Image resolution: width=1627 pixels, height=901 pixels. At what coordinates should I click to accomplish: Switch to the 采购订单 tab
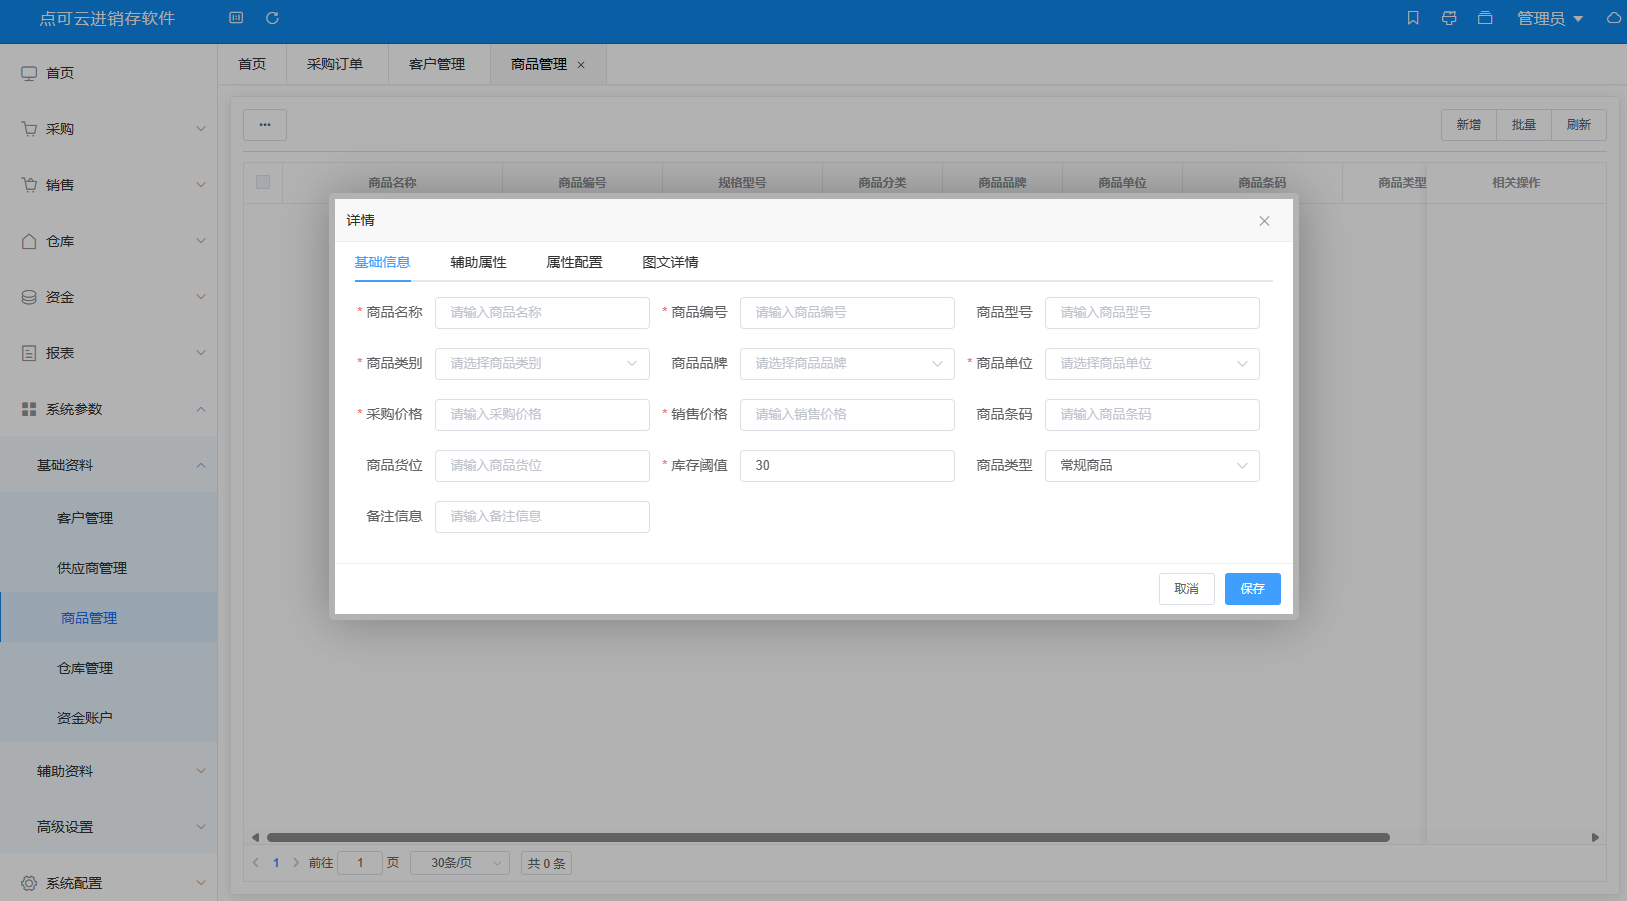336,63
